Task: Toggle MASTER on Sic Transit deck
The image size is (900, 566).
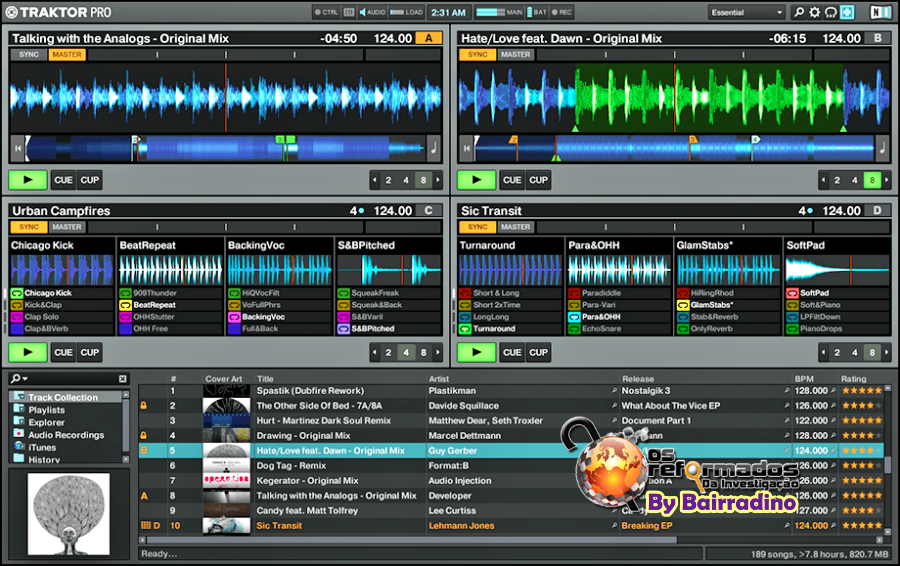Action: [515, 227]
